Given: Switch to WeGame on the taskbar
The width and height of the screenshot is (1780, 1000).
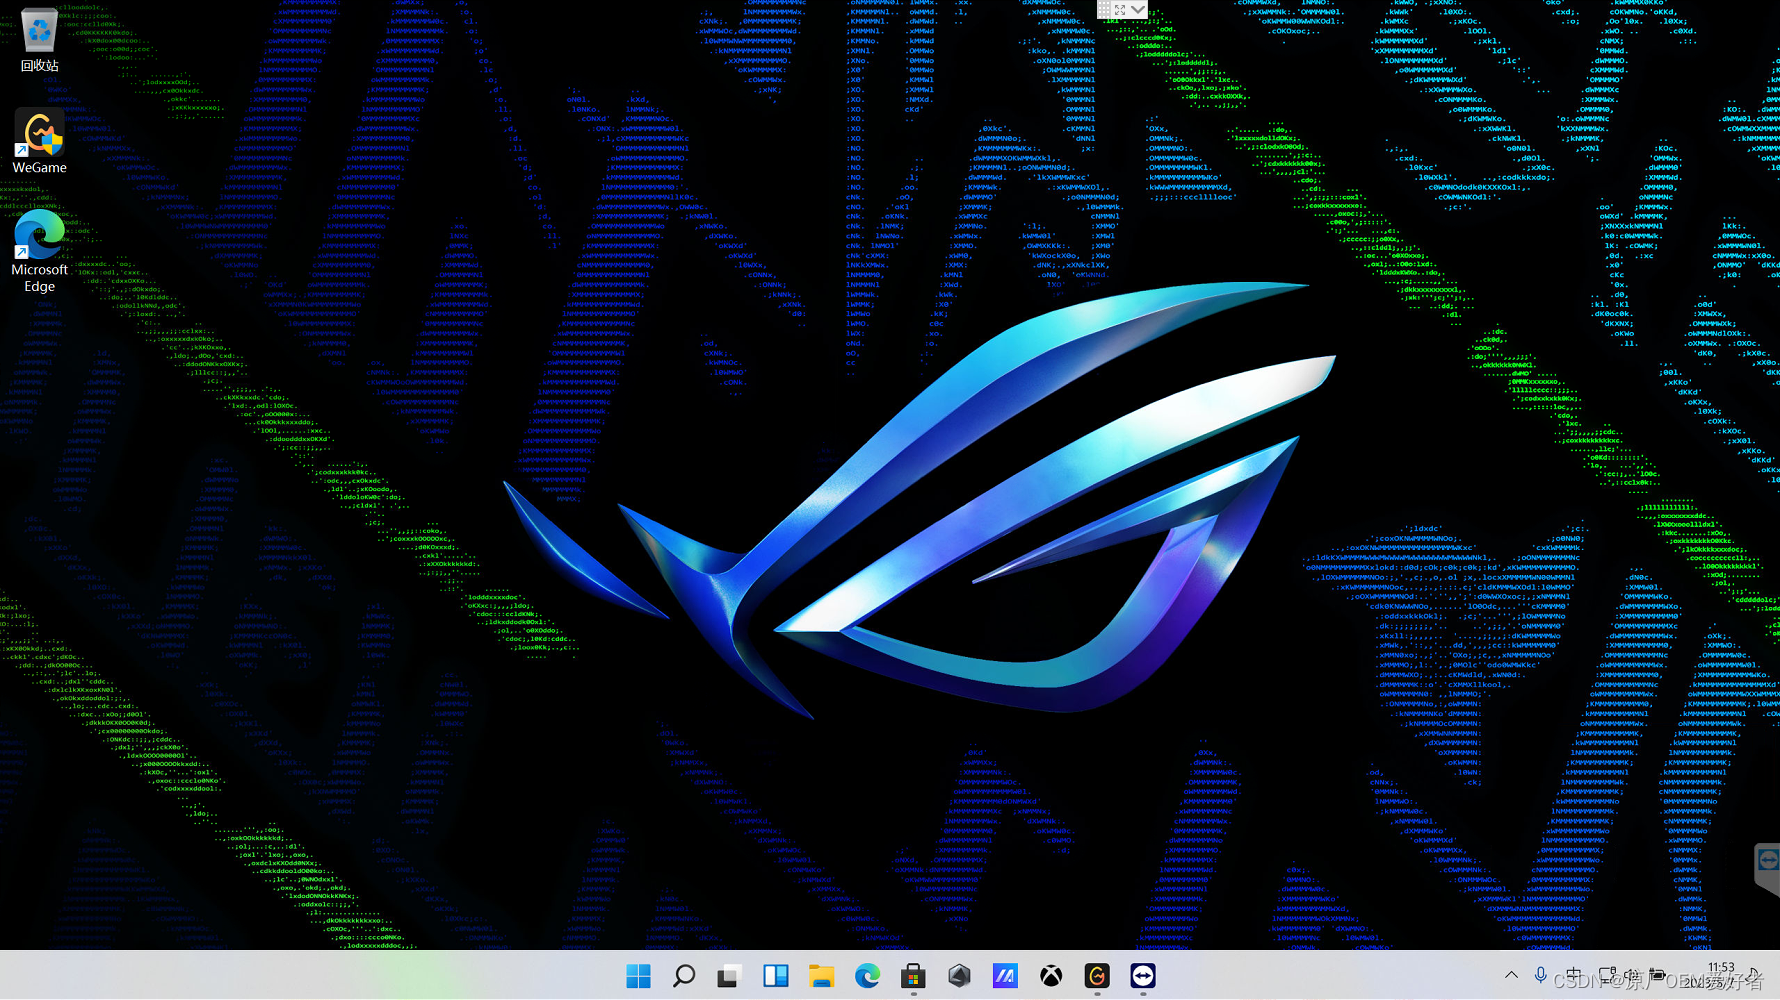Looking at the screenshot, I should pyautogui.click(x=1097, y=976).
